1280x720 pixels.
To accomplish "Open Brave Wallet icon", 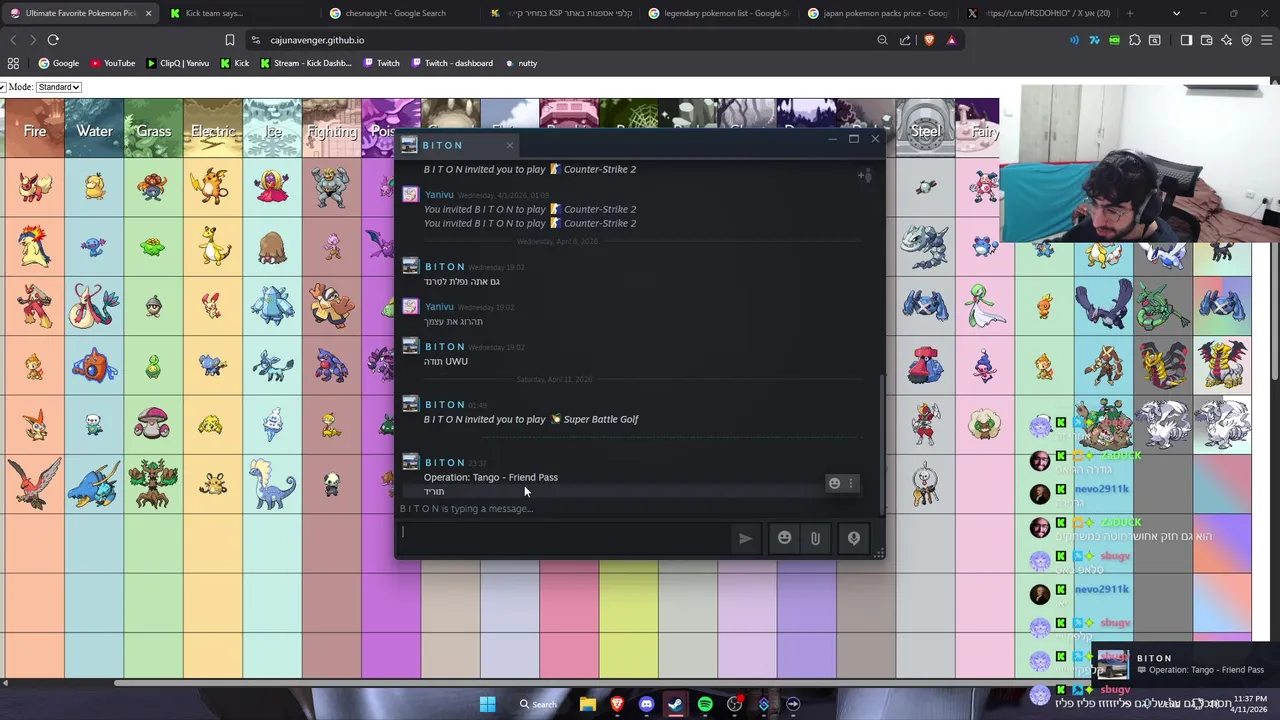I will [x=1206, y=40].
